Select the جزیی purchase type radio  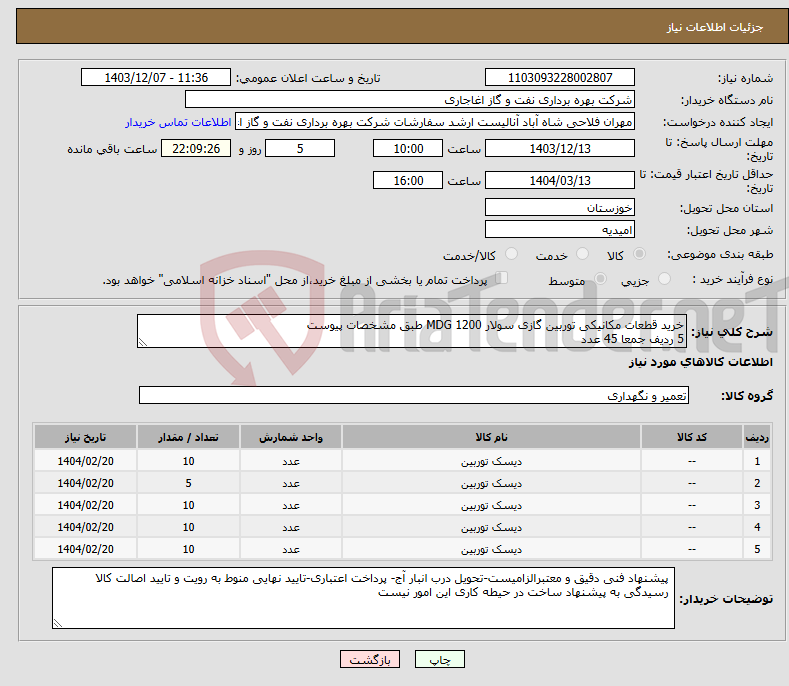[664, 278]
